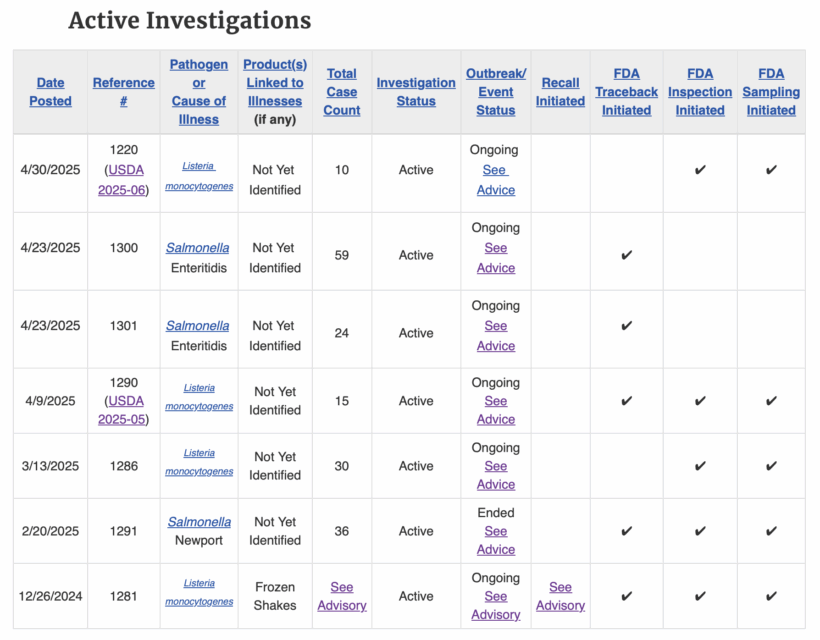Click Investigation Status header link

416,92
